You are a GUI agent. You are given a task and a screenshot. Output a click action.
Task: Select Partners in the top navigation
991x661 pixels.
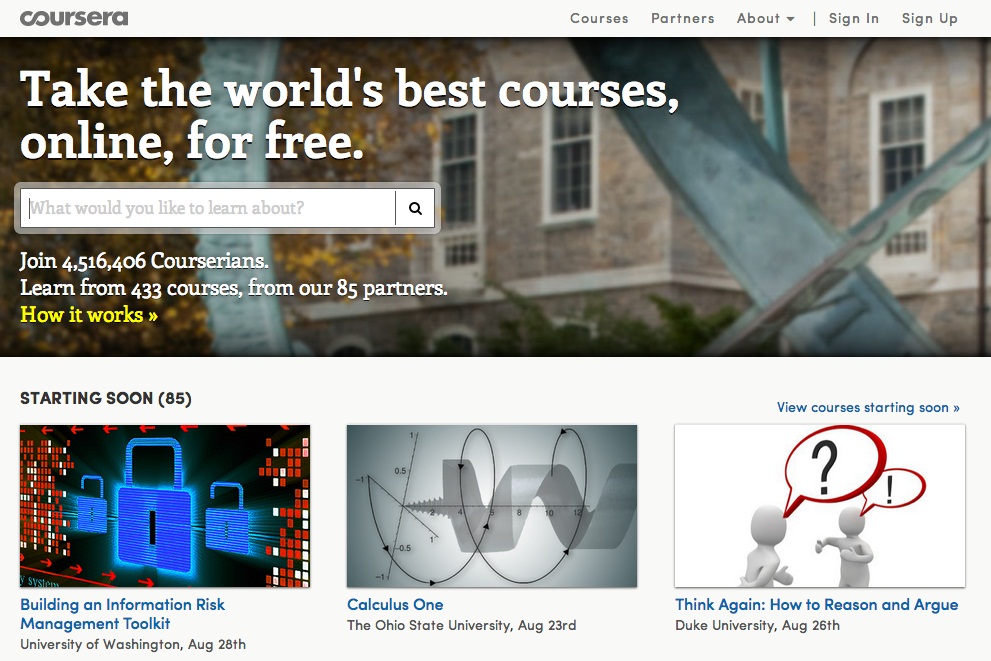pyautogui.click(x=682, y=18)
